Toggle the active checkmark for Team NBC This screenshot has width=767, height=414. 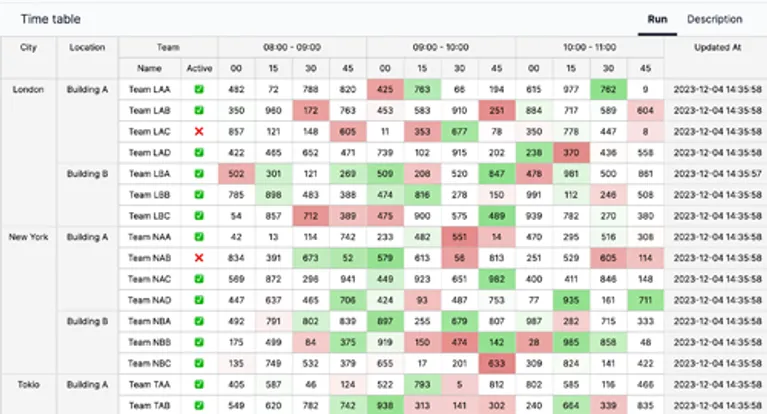(x=199, y=363)
